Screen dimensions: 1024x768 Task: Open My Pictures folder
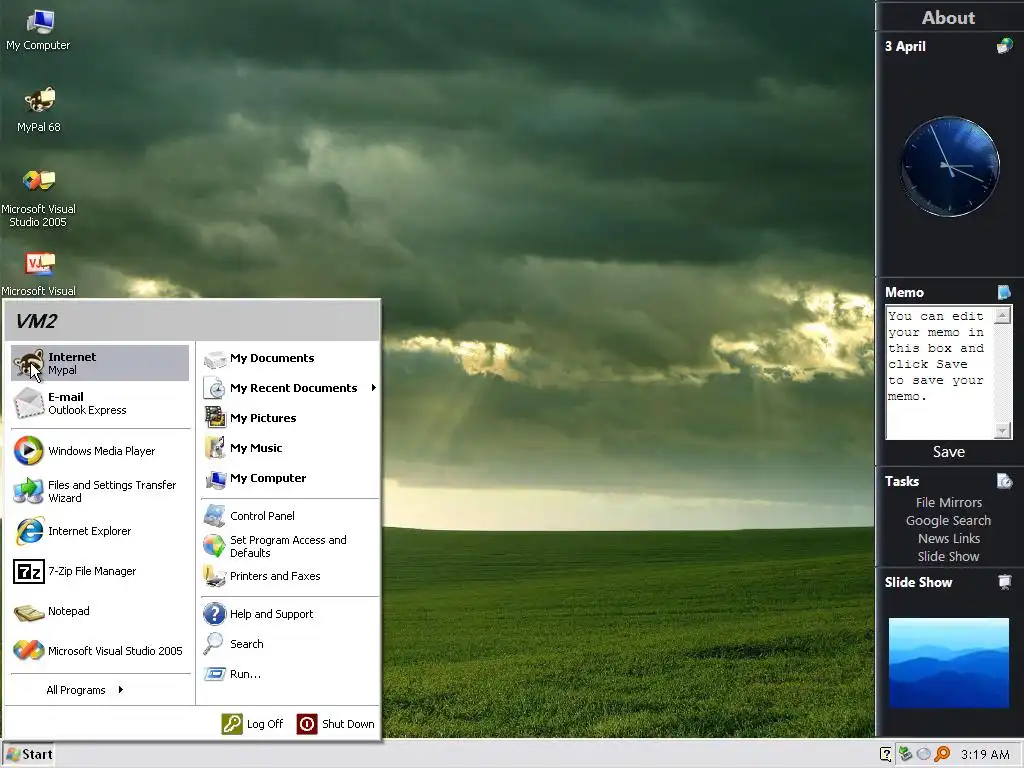[289, 418]
